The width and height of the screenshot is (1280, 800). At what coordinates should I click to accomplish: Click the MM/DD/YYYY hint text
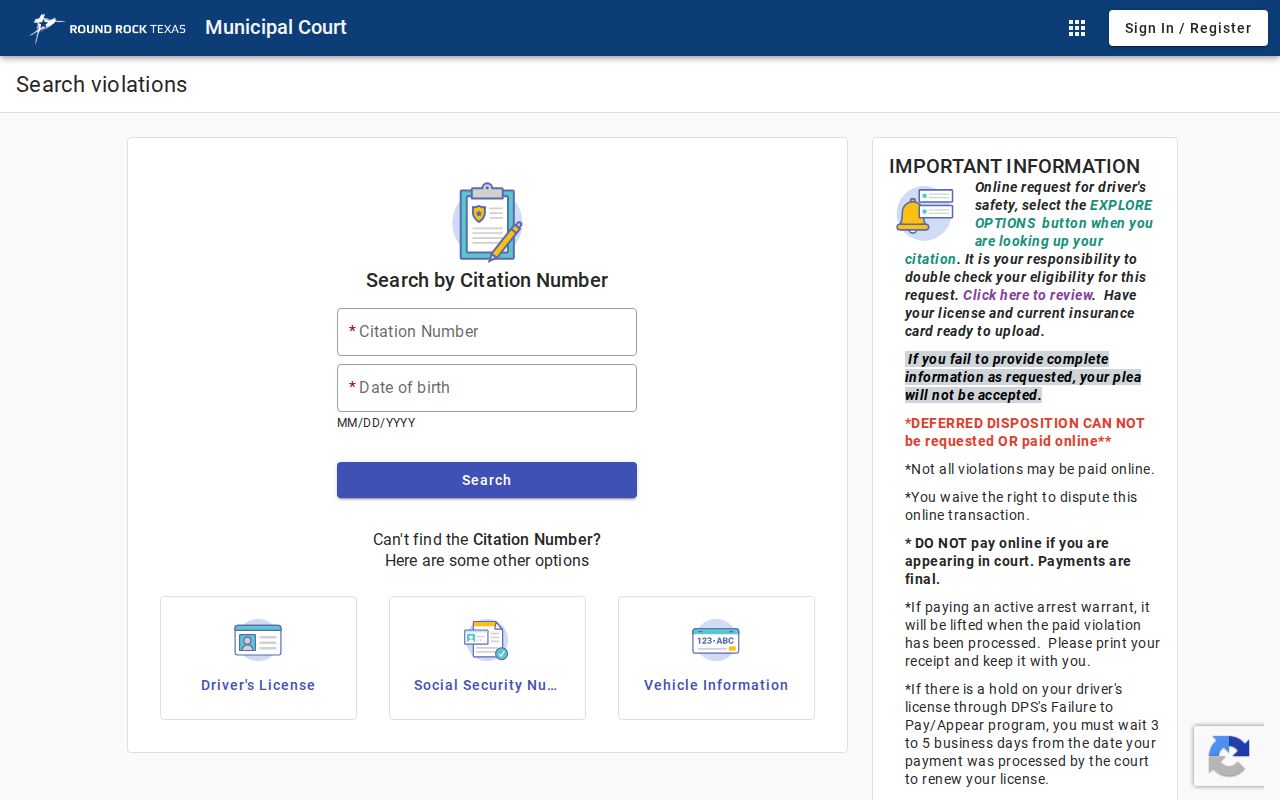376,423
